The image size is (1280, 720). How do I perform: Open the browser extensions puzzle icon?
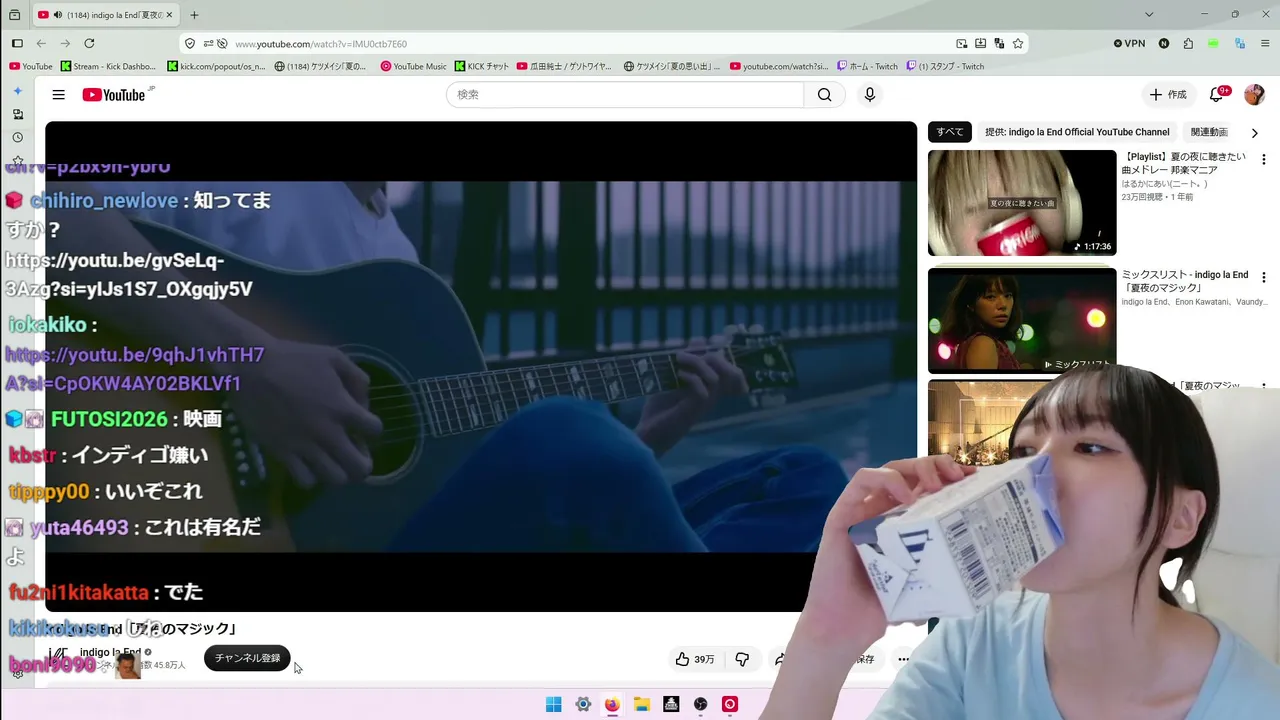point(1188,44)
